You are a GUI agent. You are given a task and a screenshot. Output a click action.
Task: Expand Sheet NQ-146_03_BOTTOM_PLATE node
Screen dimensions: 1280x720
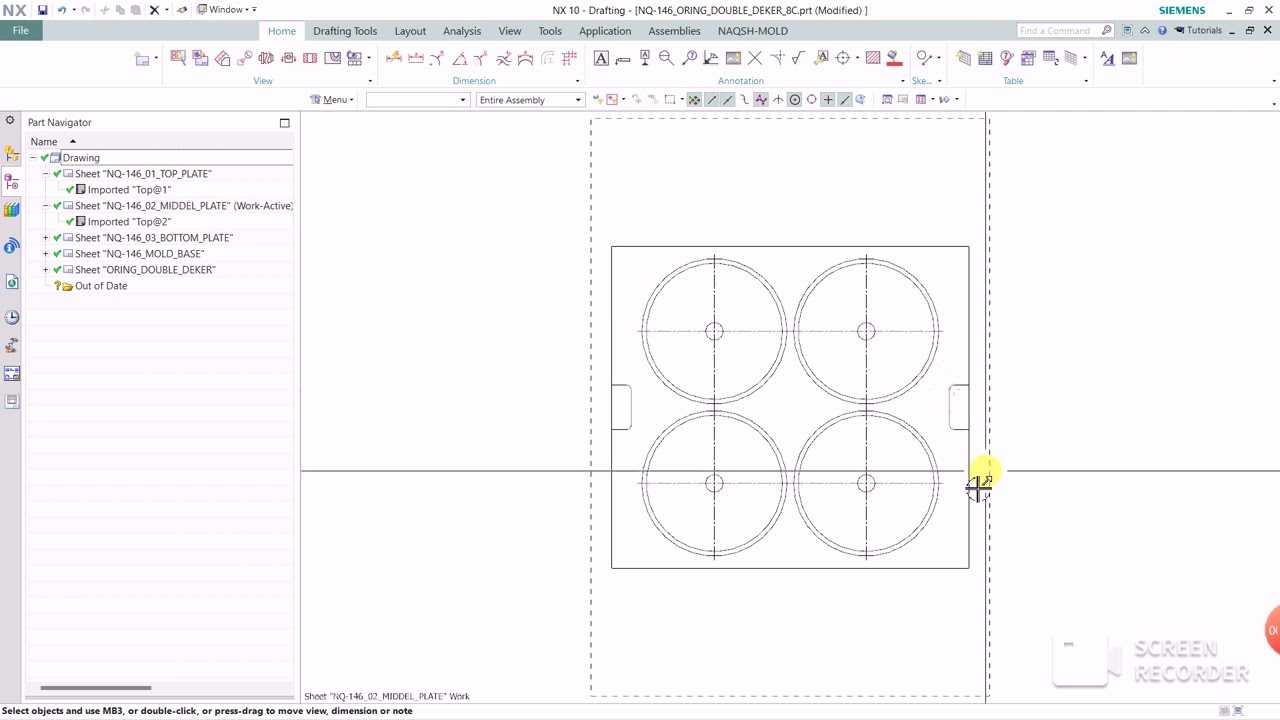point(45,238)
